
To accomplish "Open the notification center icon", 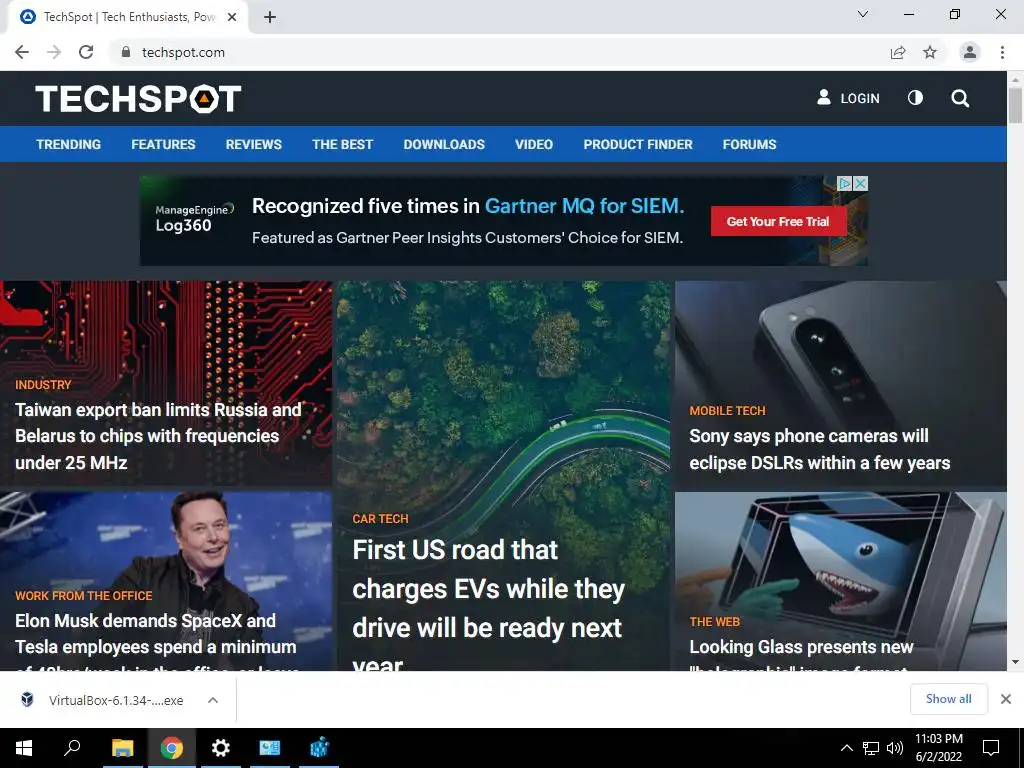I will 991,748.
